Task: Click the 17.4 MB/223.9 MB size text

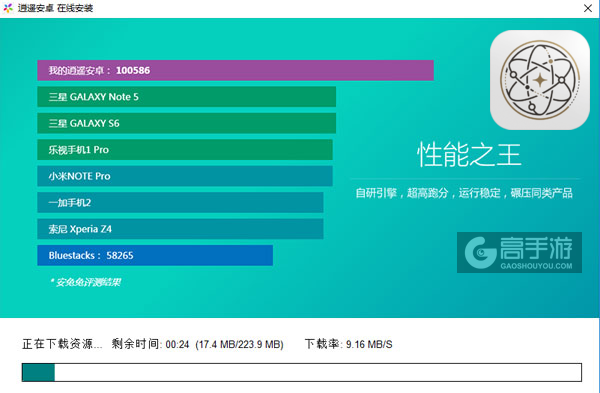Action: pyautogui.click(x=239, y=344)
